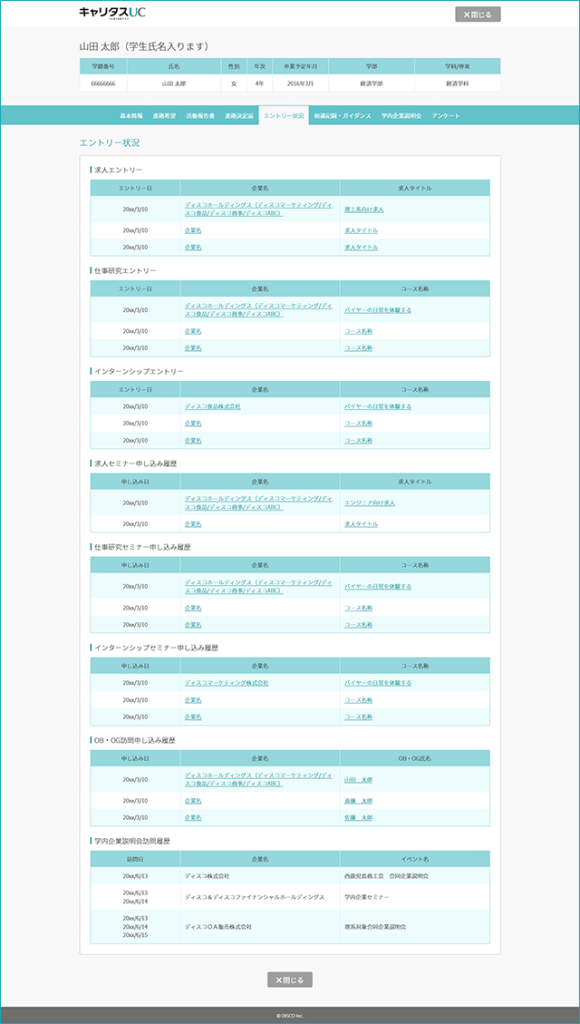The width and height of the screenshot is (580, 1024).
Task: Click the ディスコ&ディスコファイナンシャルホールディングス cell
Action: (x=260, y=897)
